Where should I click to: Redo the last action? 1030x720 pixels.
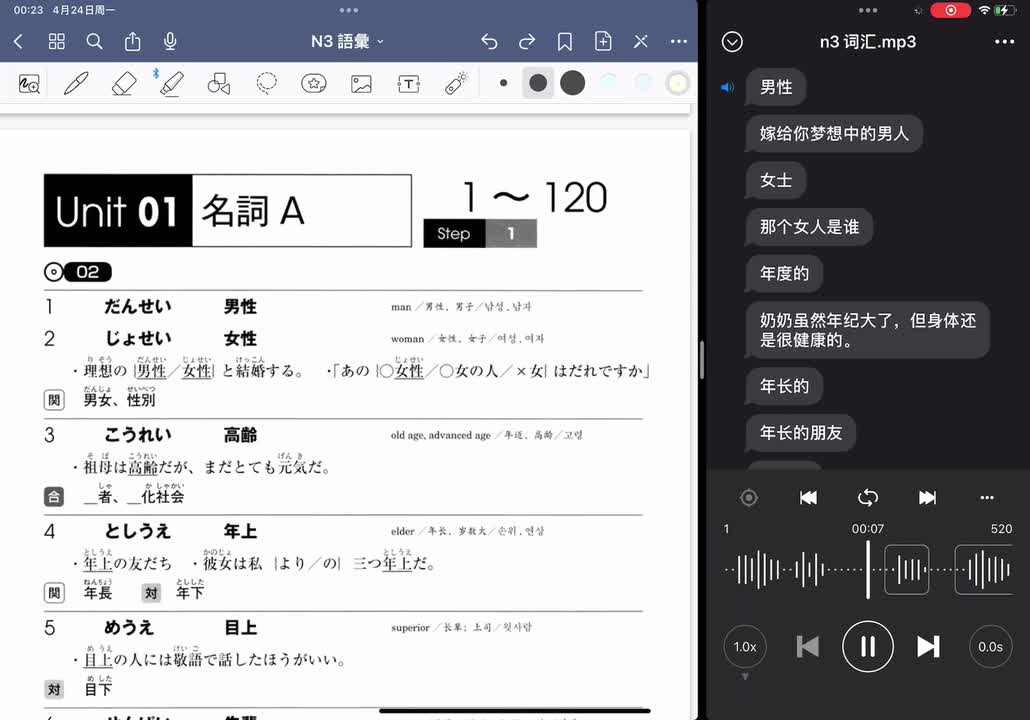click(x=527, y=41)
